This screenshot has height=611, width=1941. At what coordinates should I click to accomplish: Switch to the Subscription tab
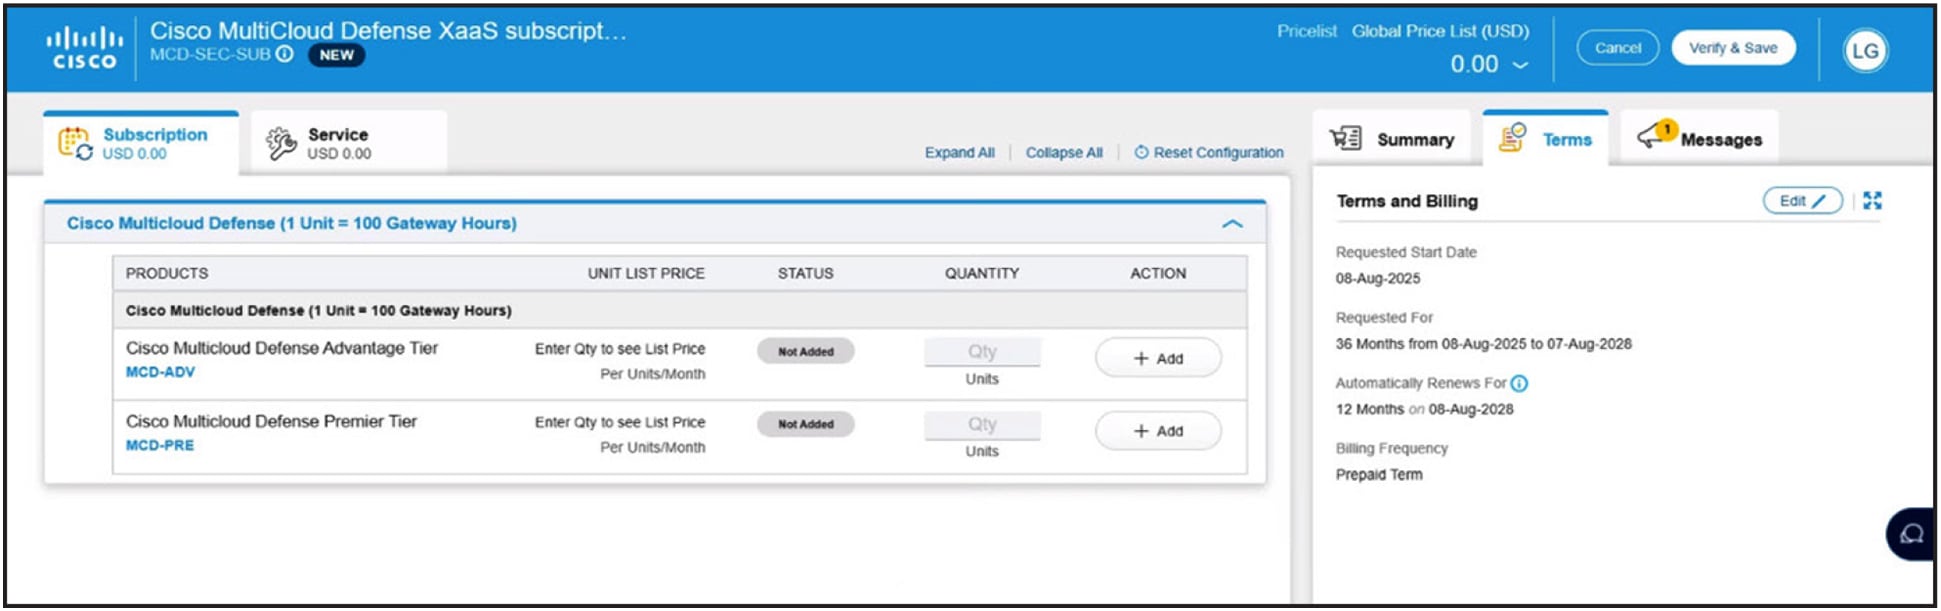pos(141,143)
